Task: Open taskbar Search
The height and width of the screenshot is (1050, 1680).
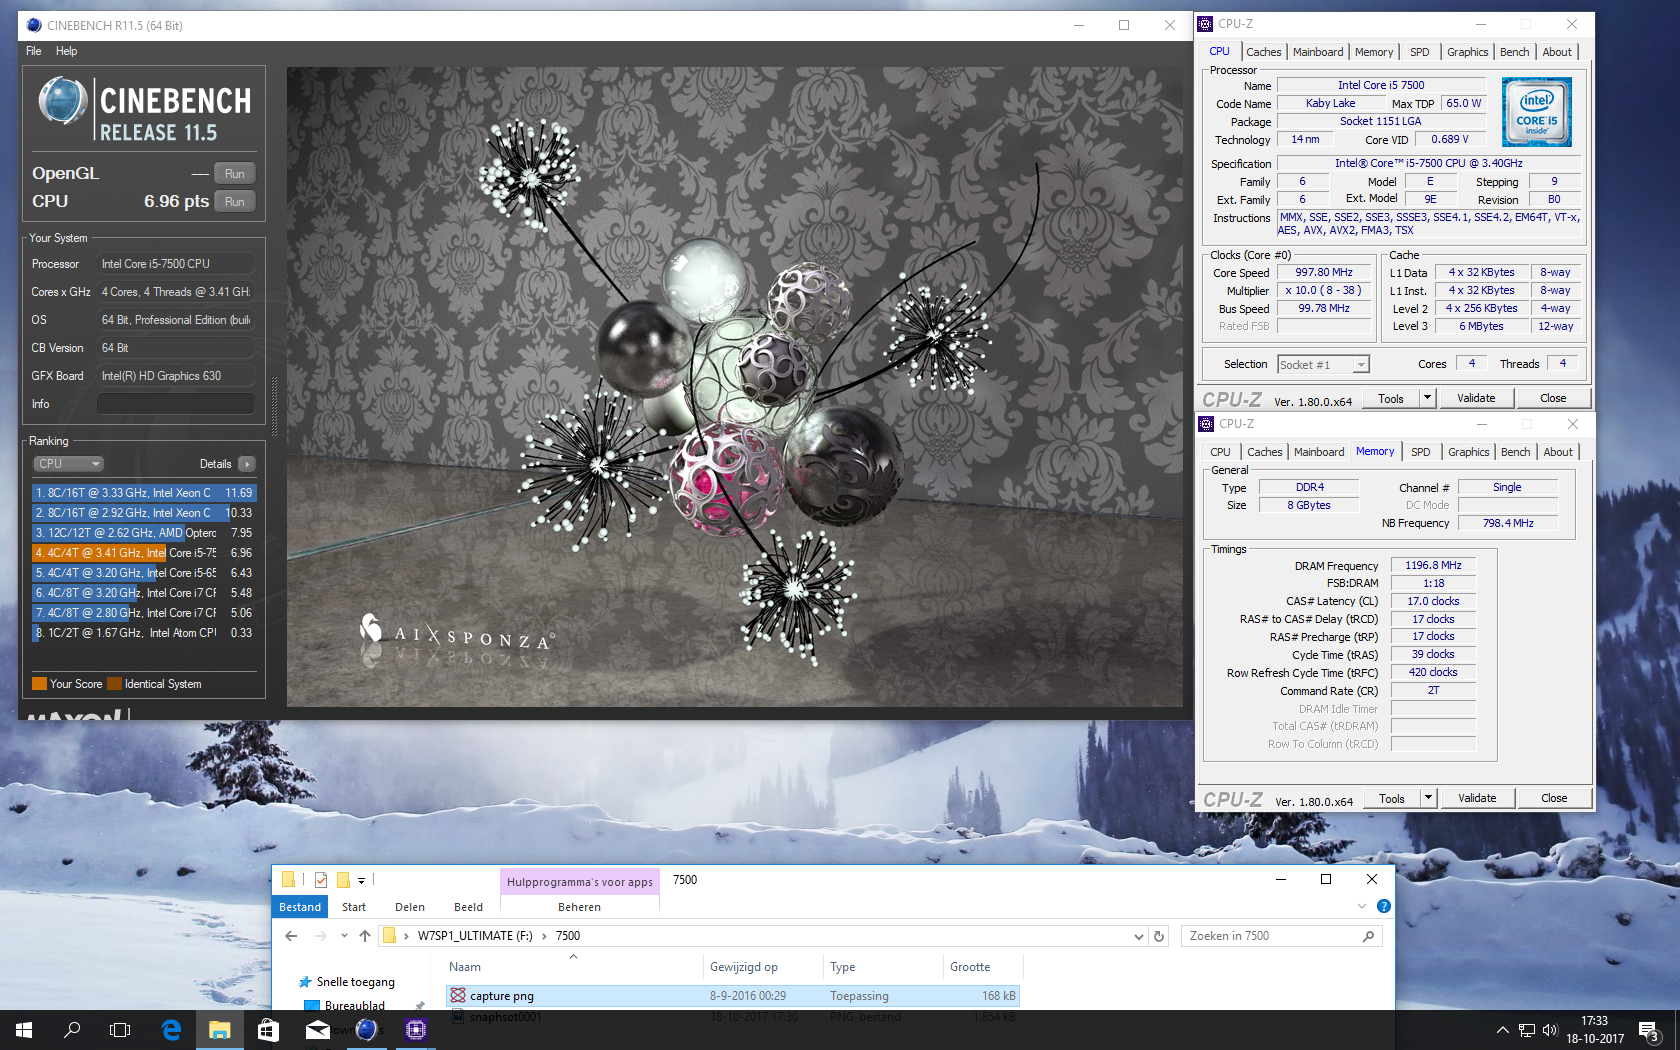Action: click(72, 1030)
